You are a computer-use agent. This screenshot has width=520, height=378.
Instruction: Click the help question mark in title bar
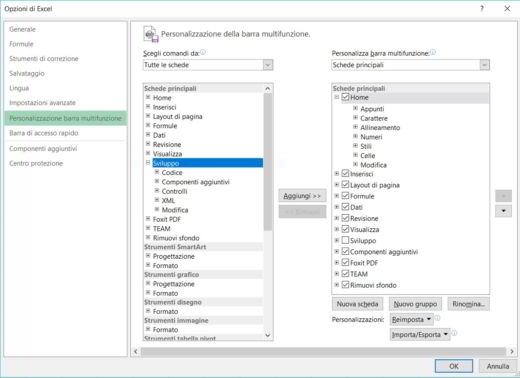(x=482, y=9)
